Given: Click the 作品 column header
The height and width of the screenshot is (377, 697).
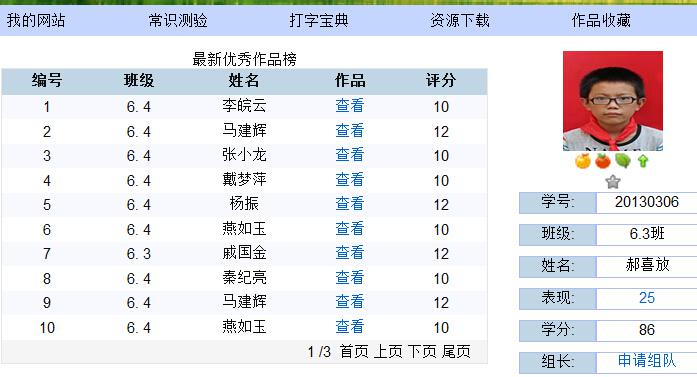Looking at the screenshot, I should 350,81.
